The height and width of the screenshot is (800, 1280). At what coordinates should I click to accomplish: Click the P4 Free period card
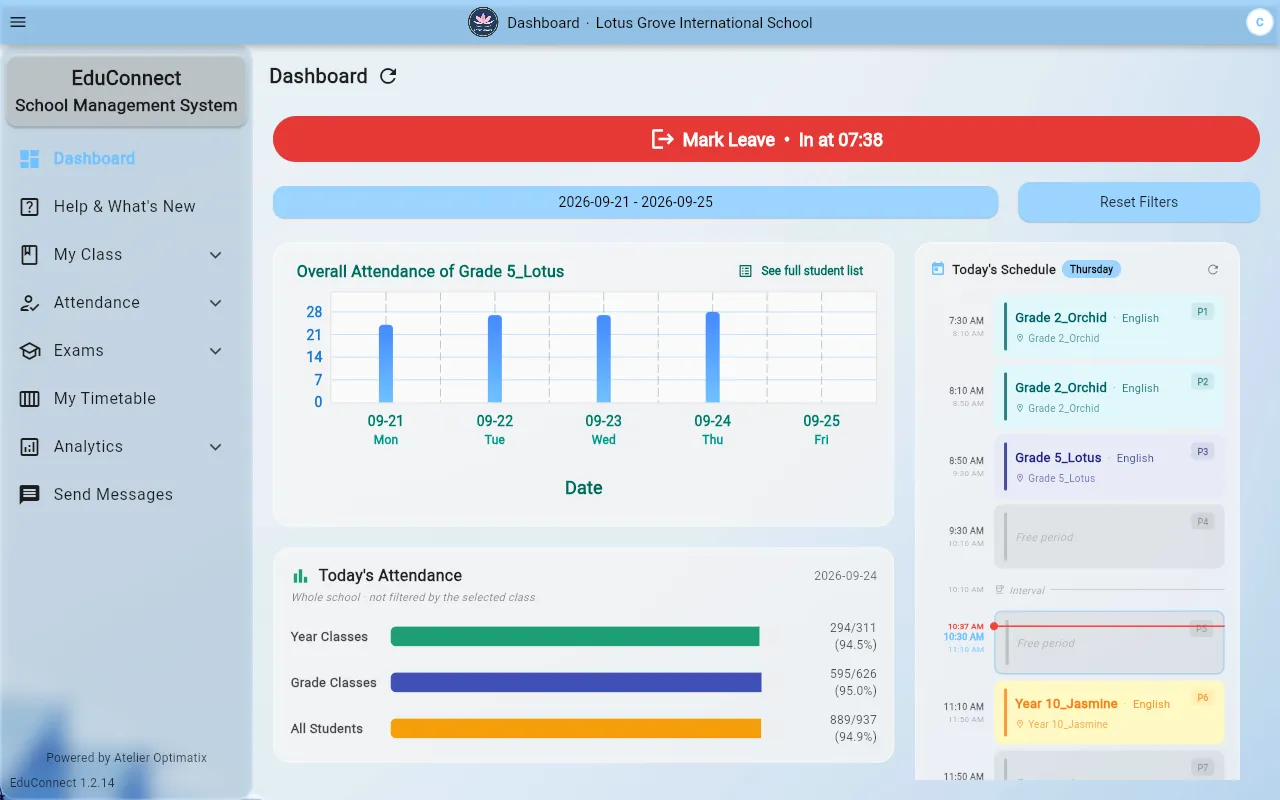(1109, 537)
